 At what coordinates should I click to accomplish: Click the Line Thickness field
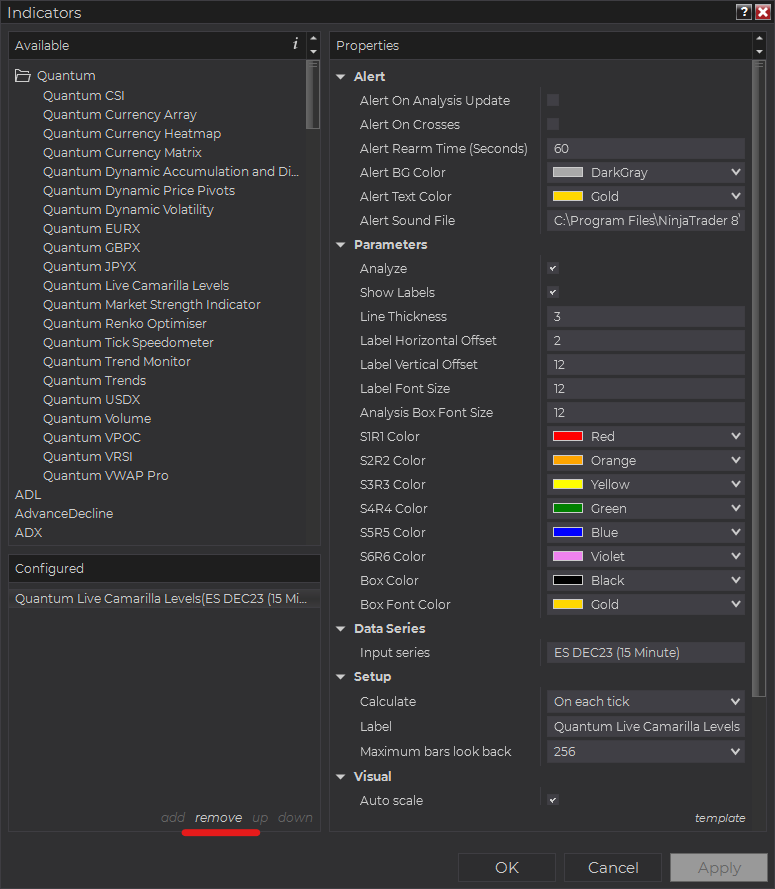(646, 316)
